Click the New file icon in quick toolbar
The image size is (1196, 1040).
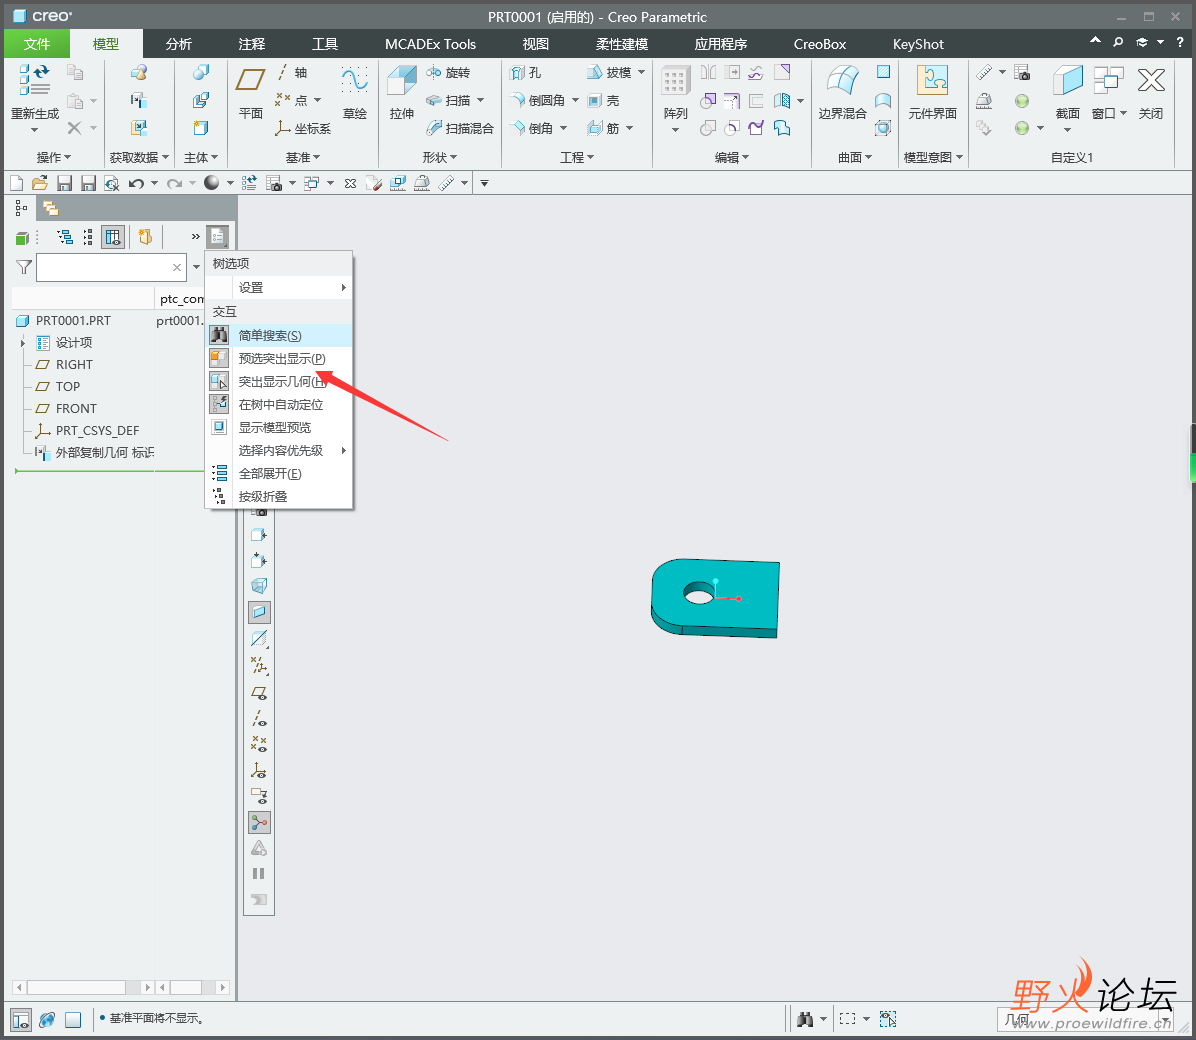(17, 183)
